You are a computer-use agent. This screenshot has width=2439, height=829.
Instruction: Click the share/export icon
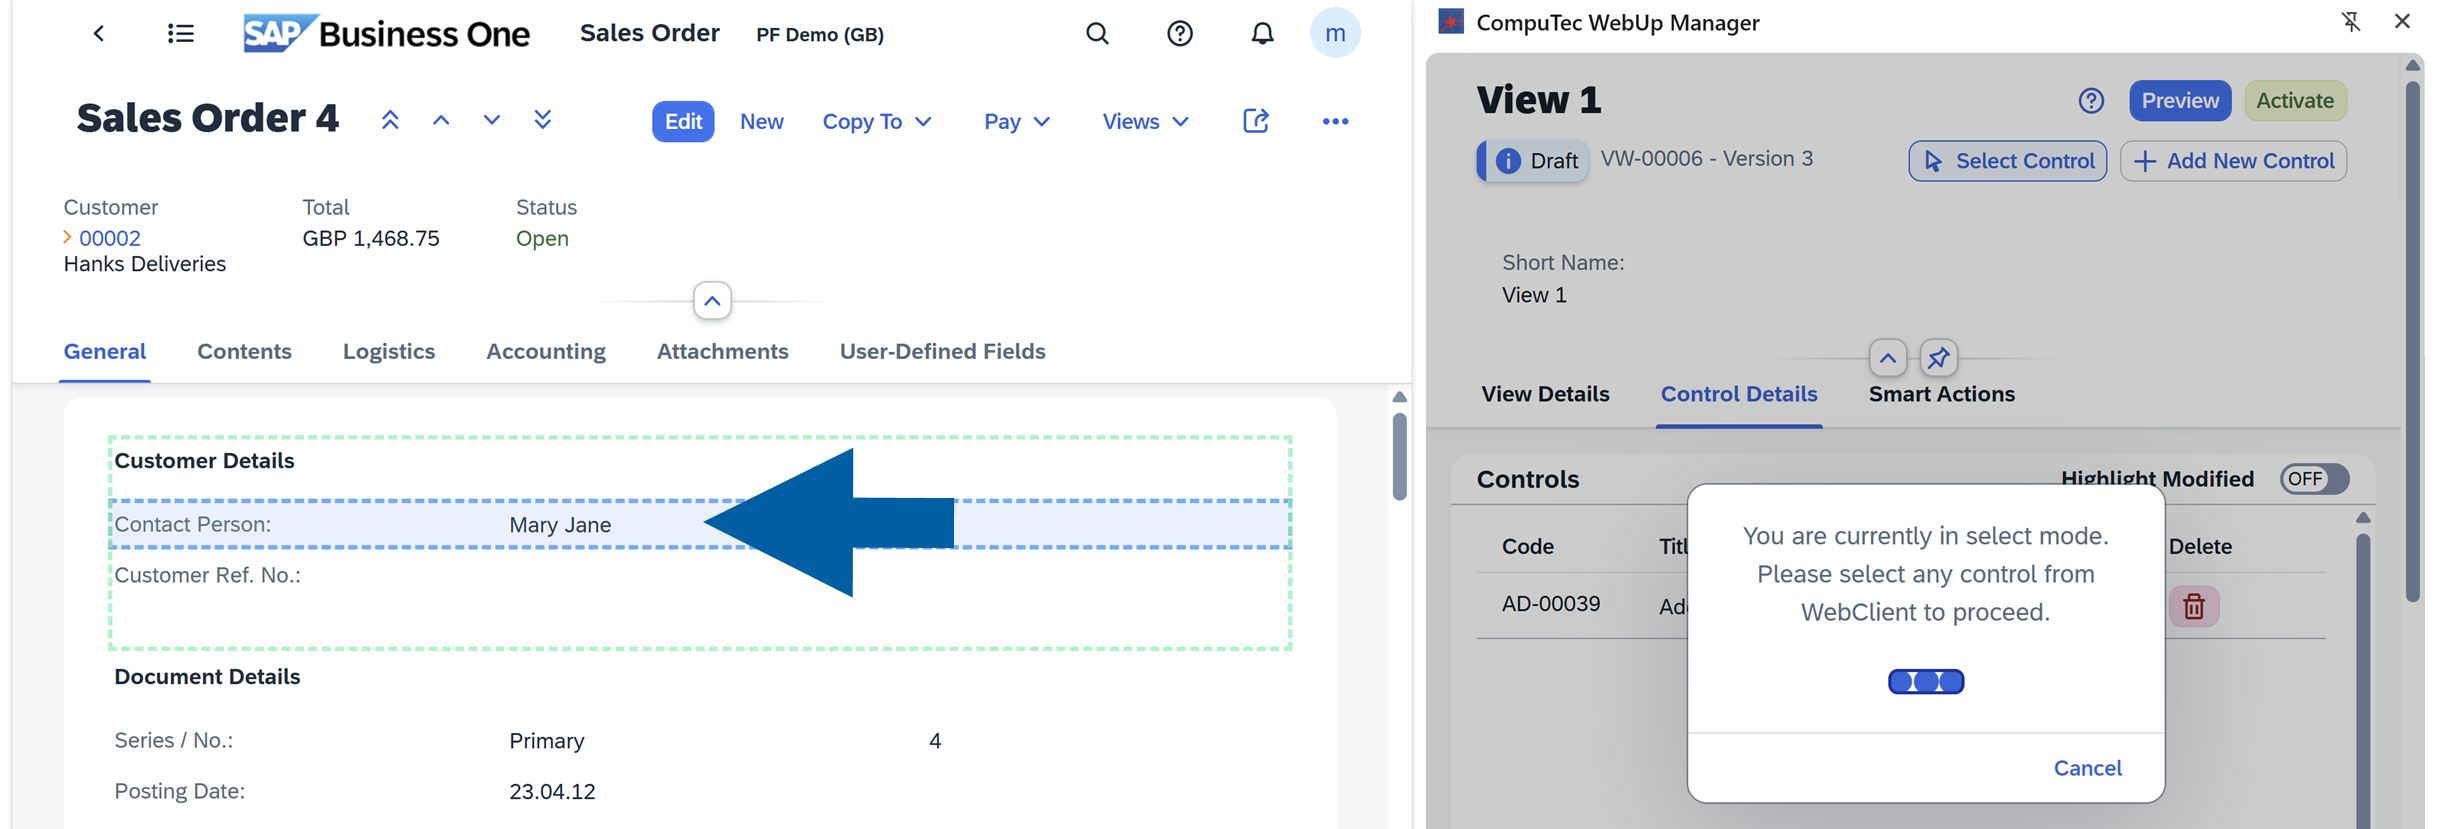[1256, 121]
